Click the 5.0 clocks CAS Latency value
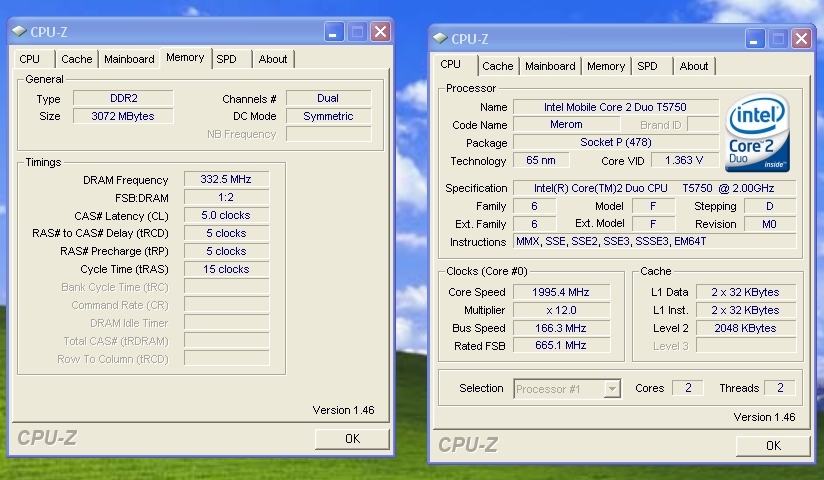 (226, 215)
